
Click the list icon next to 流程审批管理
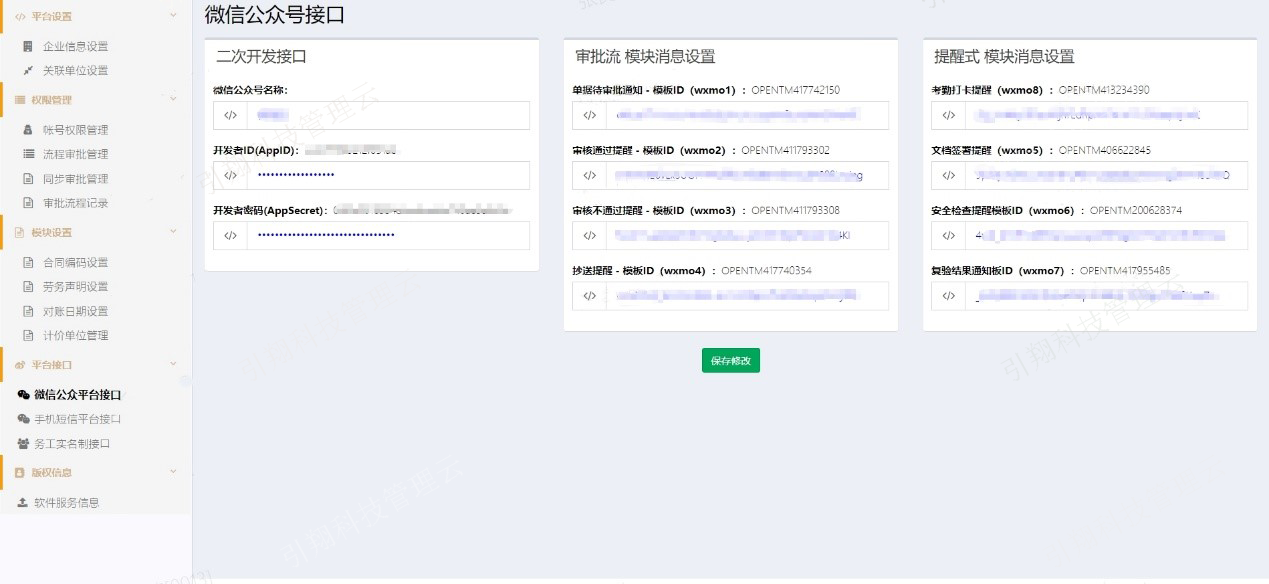[28, 154]
